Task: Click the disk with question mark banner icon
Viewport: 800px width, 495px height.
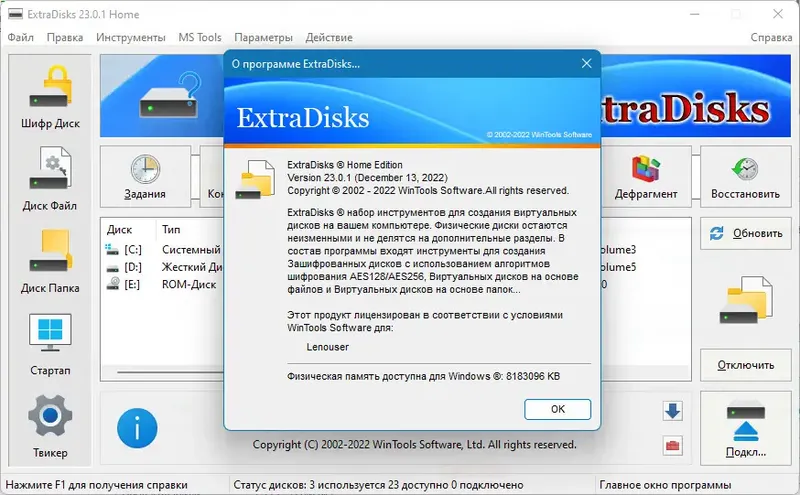Action: click(x=170, y=96)
